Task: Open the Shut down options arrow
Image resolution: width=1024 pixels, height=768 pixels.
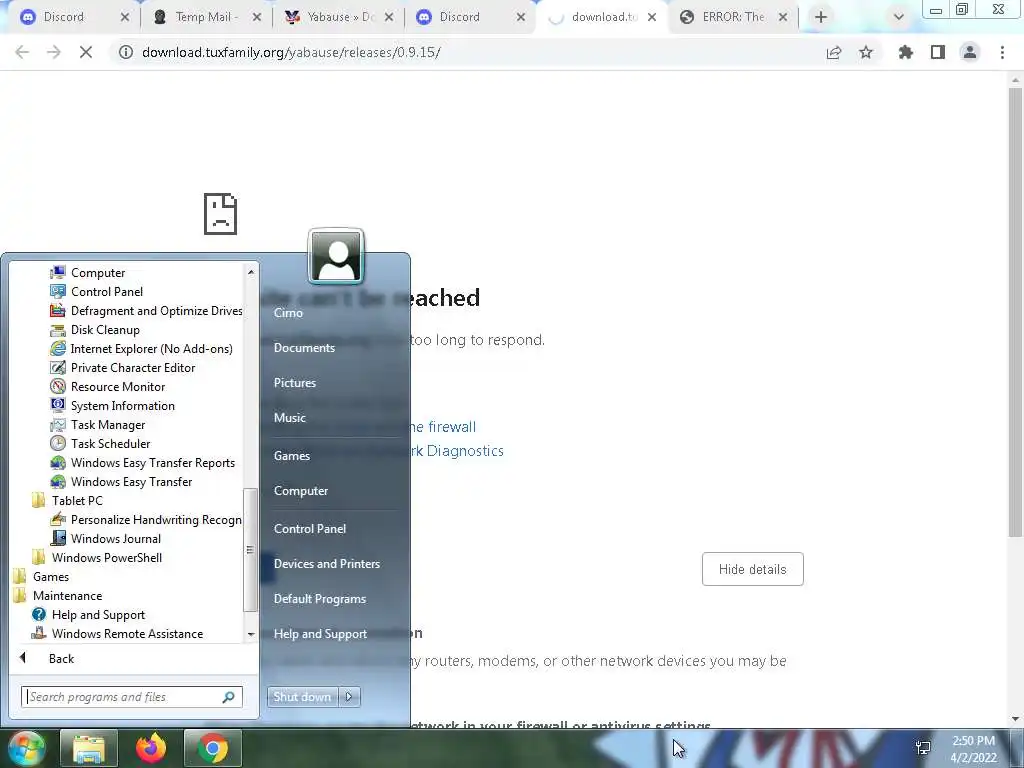Action: click(x=349, y=697)
